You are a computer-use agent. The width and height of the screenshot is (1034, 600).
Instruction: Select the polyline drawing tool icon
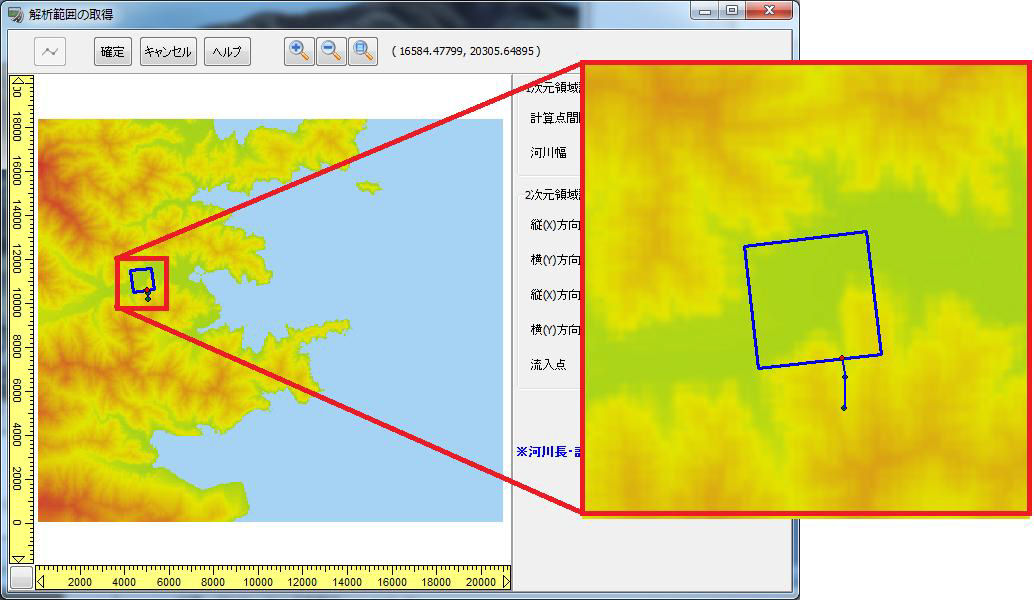49,51
